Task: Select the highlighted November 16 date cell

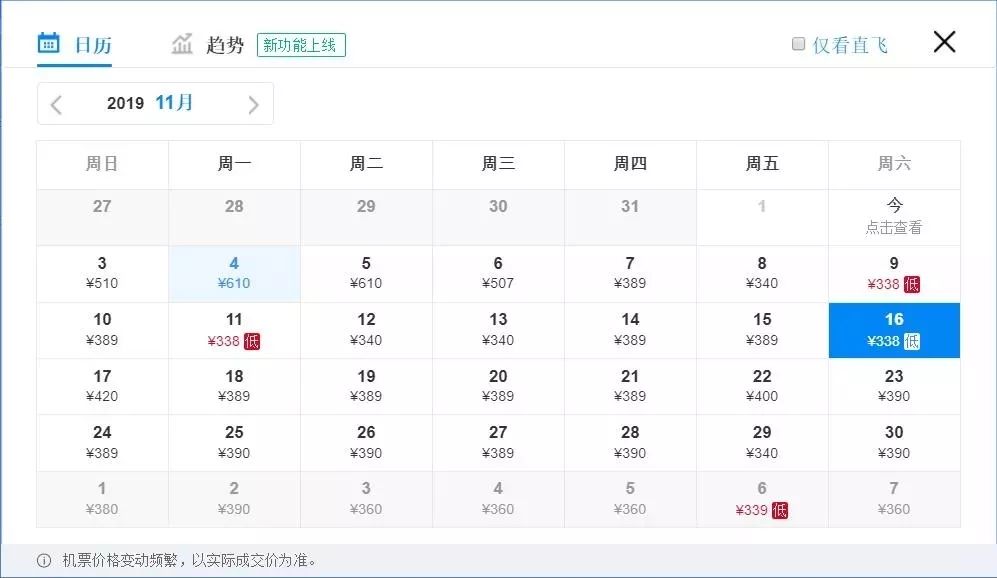Action: pos(894,330)
